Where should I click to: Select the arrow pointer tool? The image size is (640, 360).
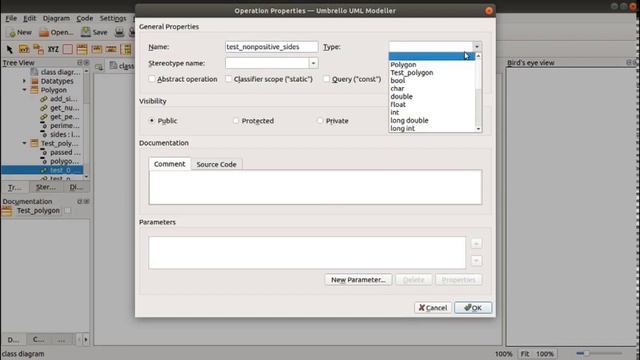coord(9,49)
